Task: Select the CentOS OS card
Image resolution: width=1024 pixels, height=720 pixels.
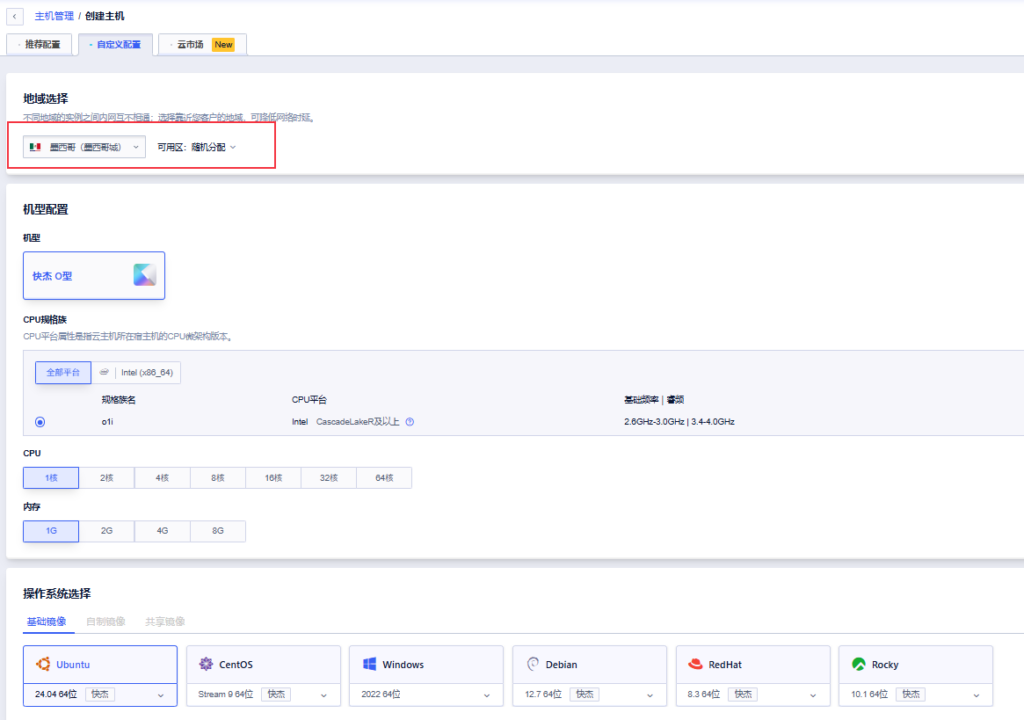Action: (x=263, y=664)
